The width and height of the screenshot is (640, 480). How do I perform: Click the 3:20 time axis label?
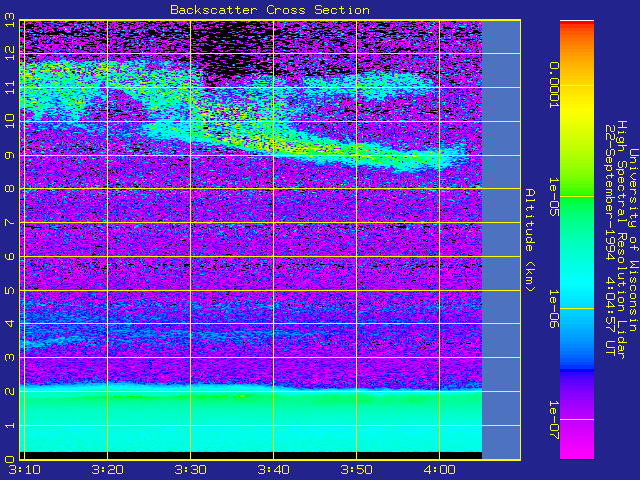pos(107,470)
